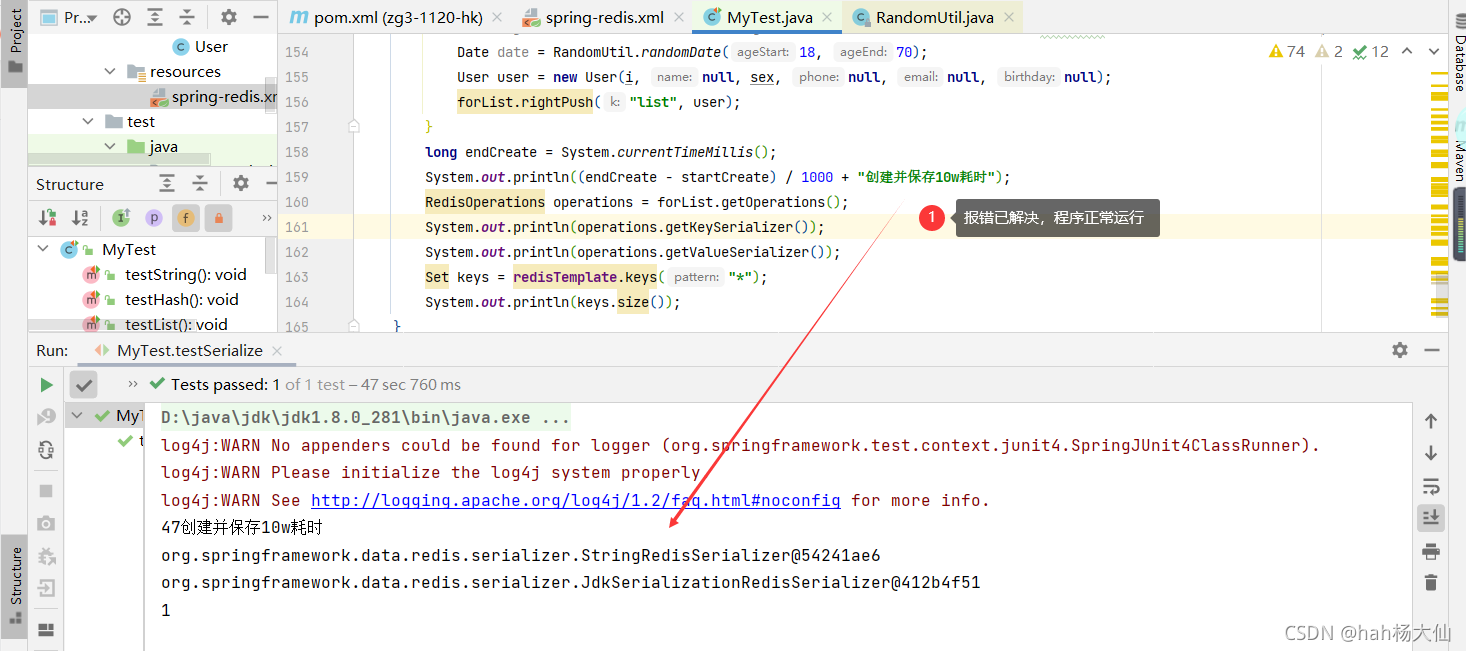Image resolution: width=1466 pixels, height=651 pixels.
Task: Click the layout restore icon in Run sidebar
Action: tap(46, 630)
